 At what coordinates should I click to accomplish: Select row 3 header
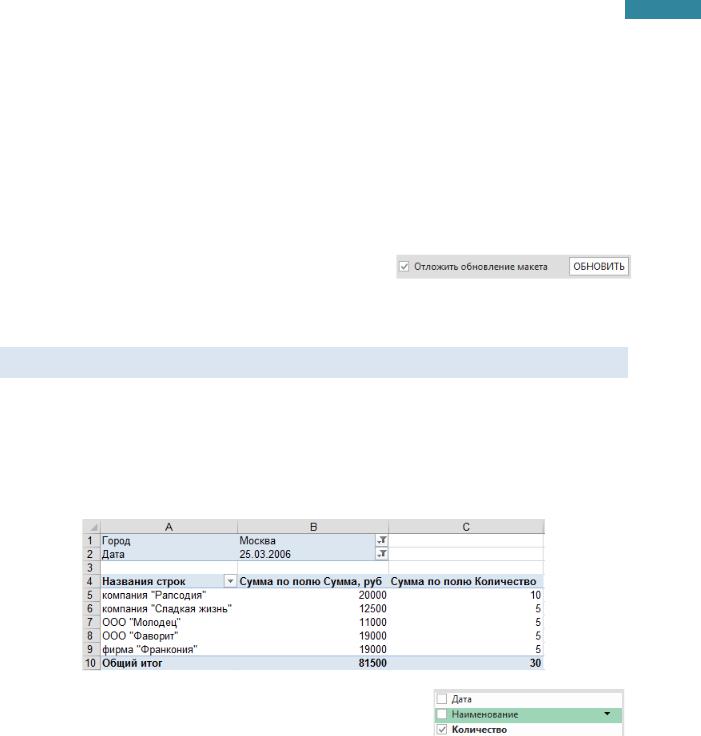click(91, 567)
